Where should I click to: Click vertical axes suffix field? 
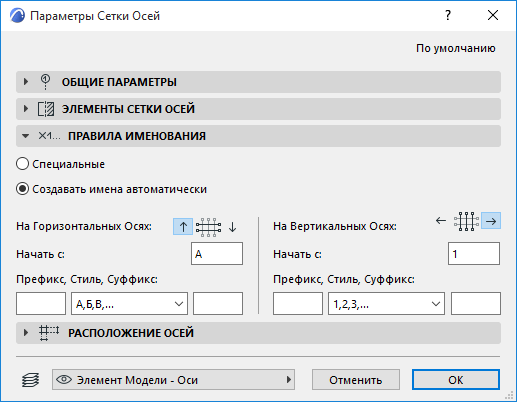click(x=476, y=304)
